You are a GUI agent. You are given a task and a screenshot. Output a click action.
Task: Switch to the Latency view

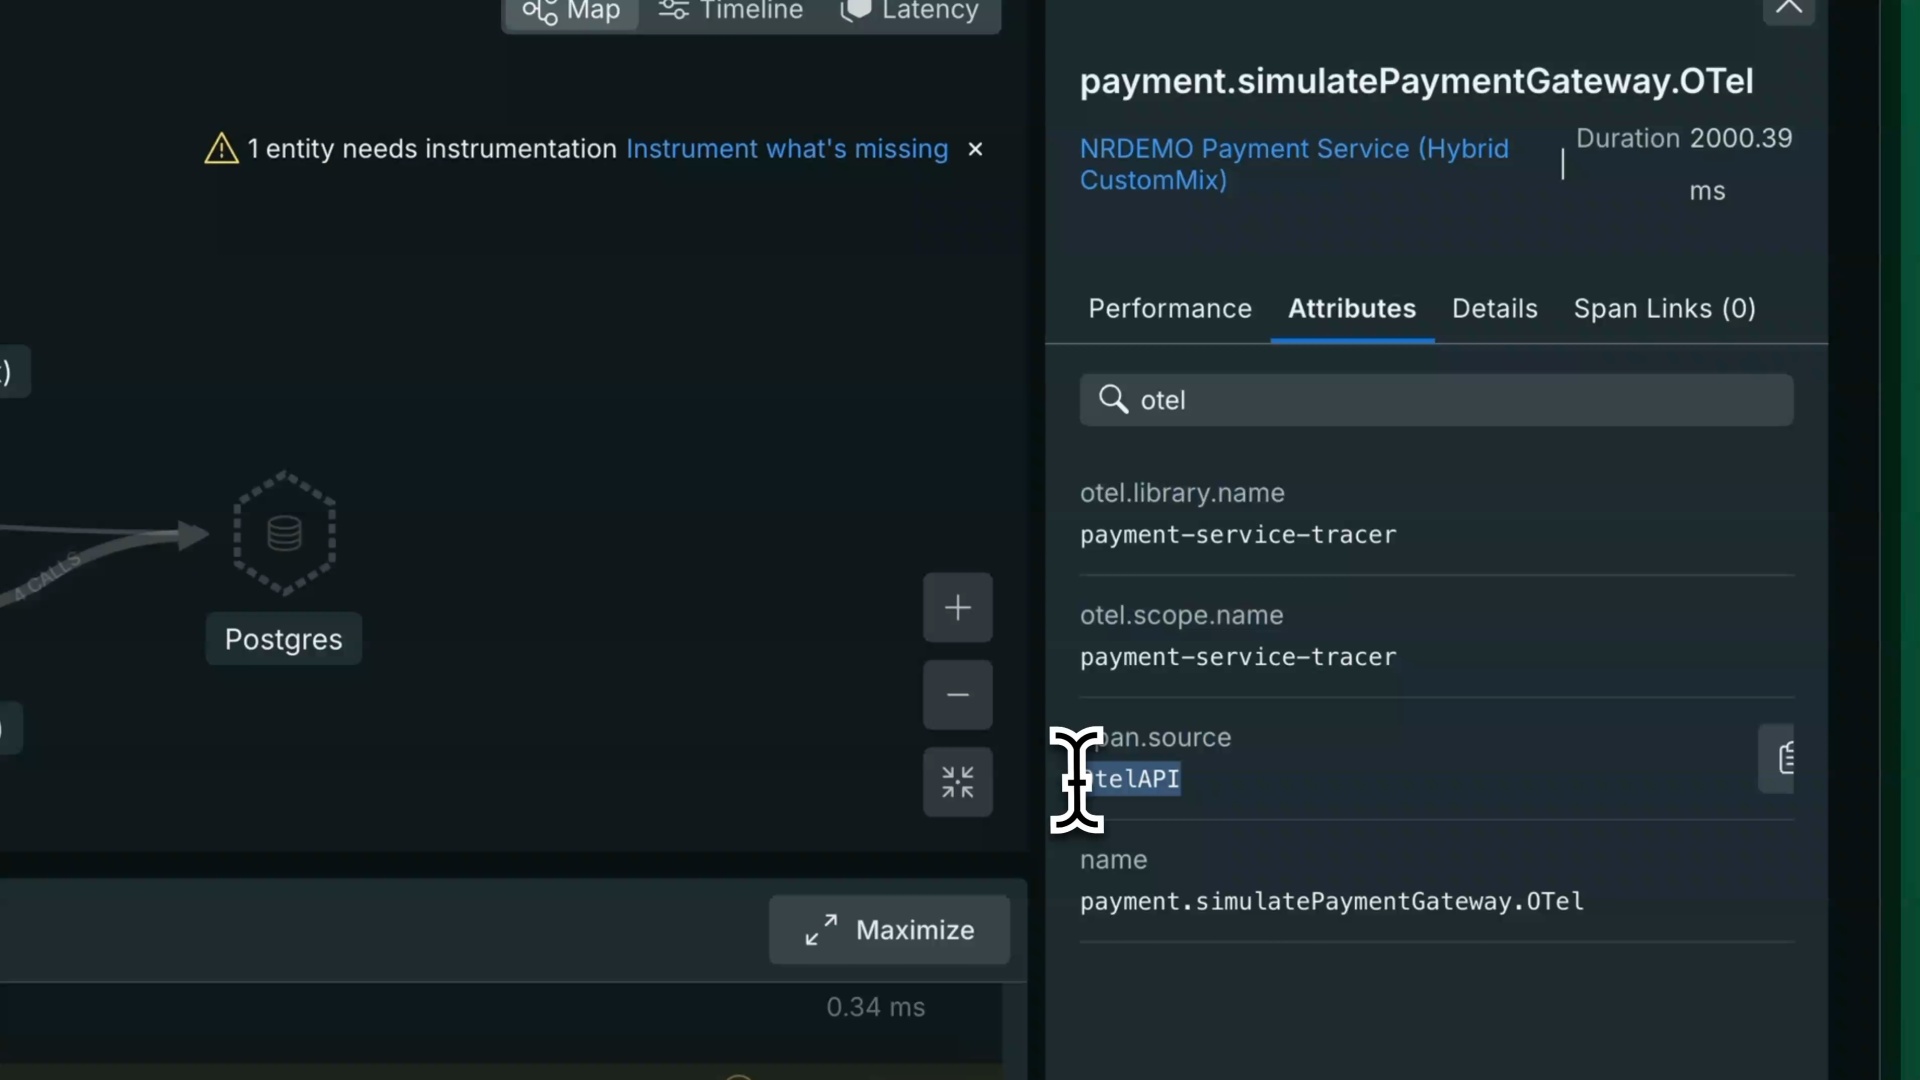[910, 12]
